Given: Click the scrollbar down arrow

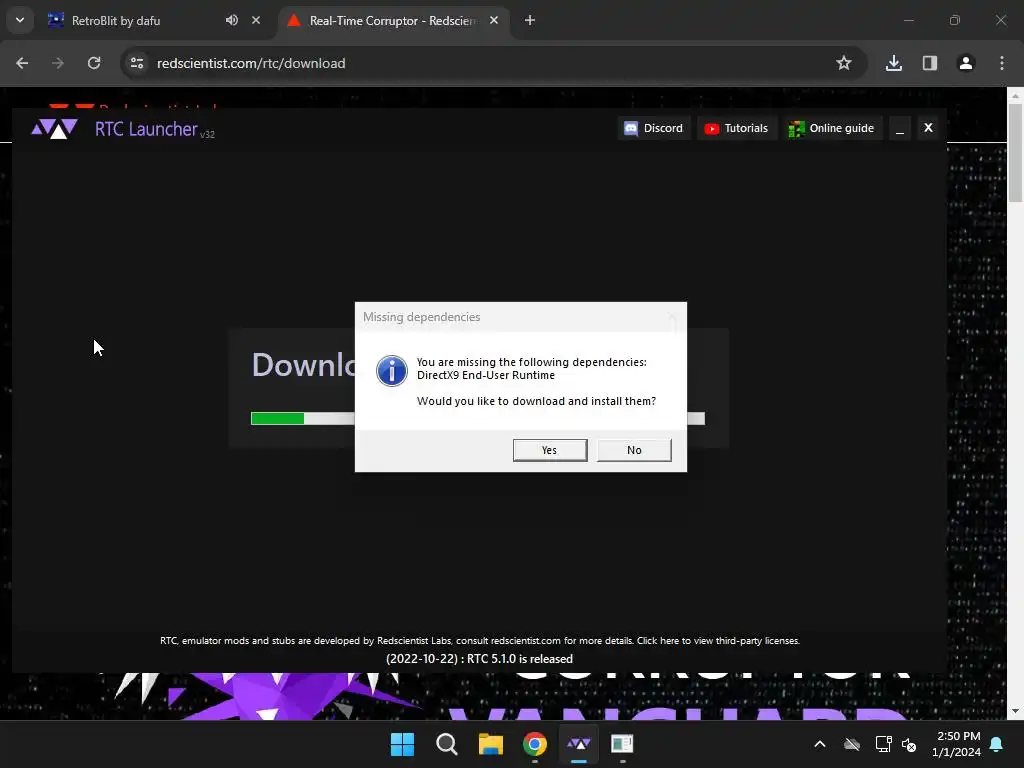Looking at the screenshot, I should (1016, 711).
